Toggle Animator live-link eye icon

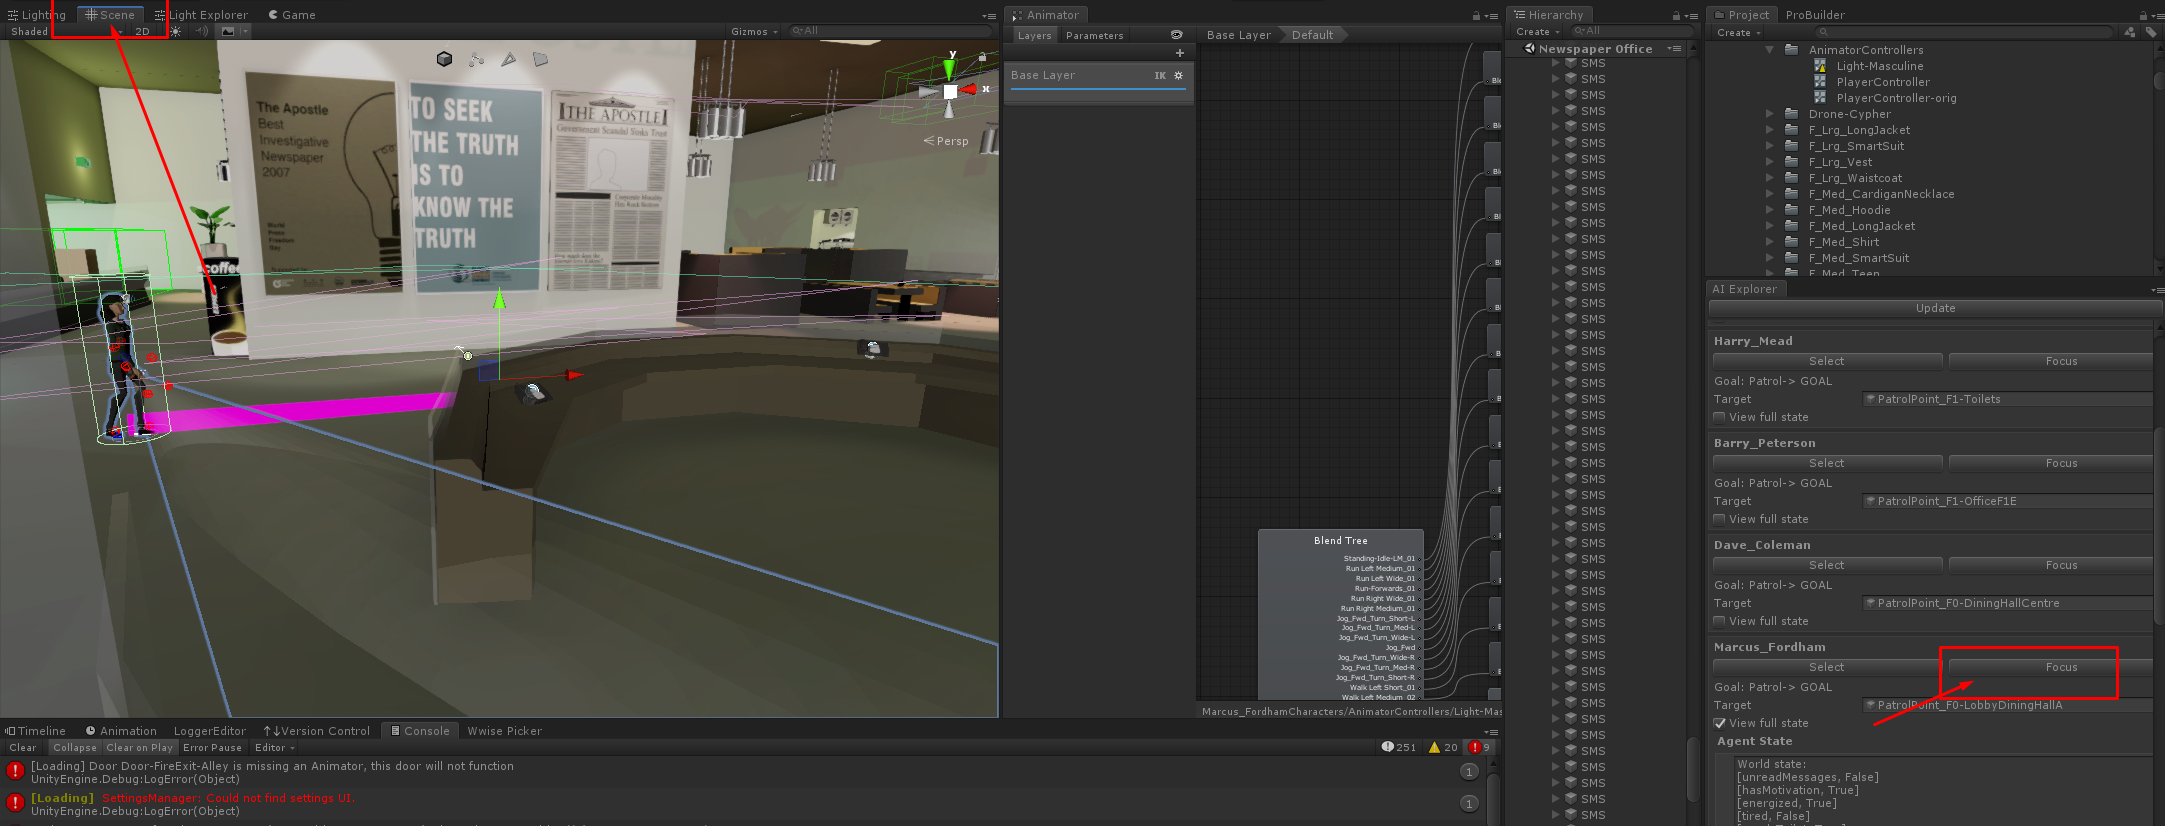coord(1176,35)
